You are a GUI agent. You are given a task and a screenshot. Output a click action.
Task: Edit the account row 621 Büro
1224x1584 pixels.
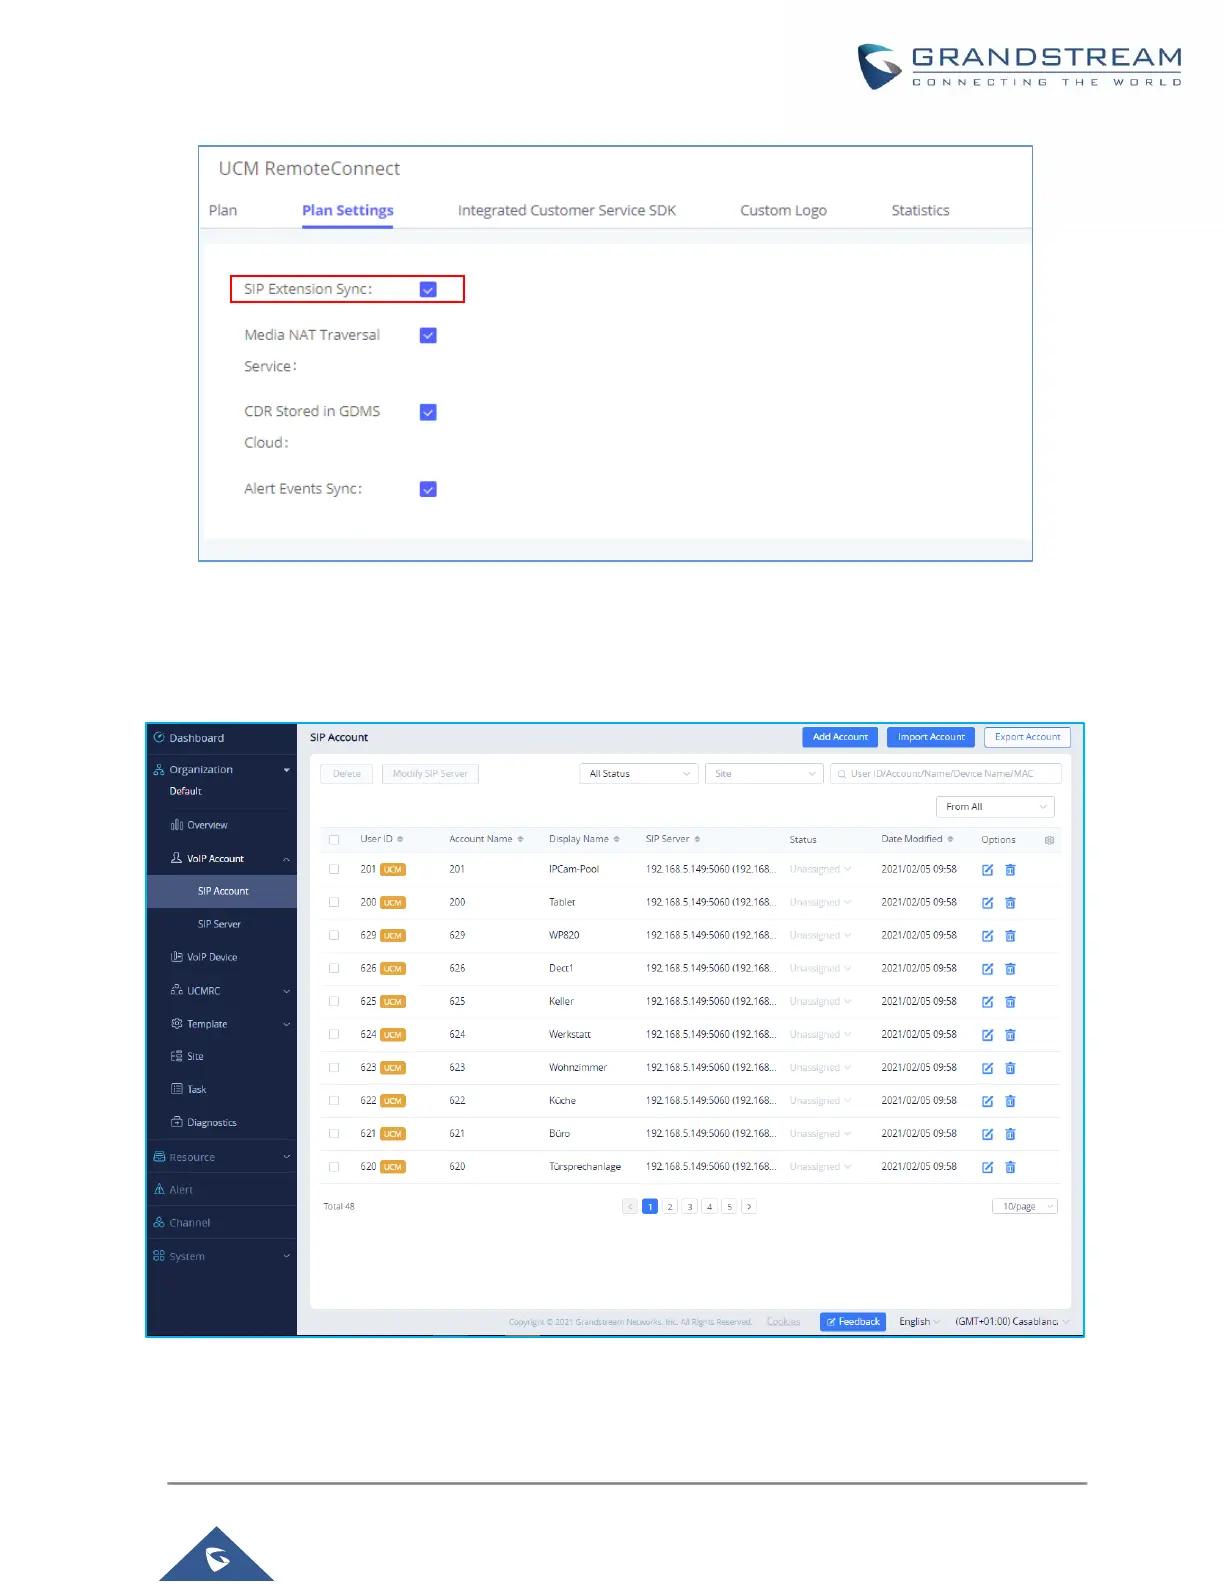click(x=987, y=1134)
